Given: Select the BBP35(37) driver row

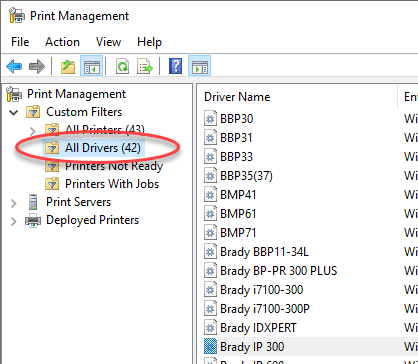Looking at the screenshot, I should (x=246, y=176).
